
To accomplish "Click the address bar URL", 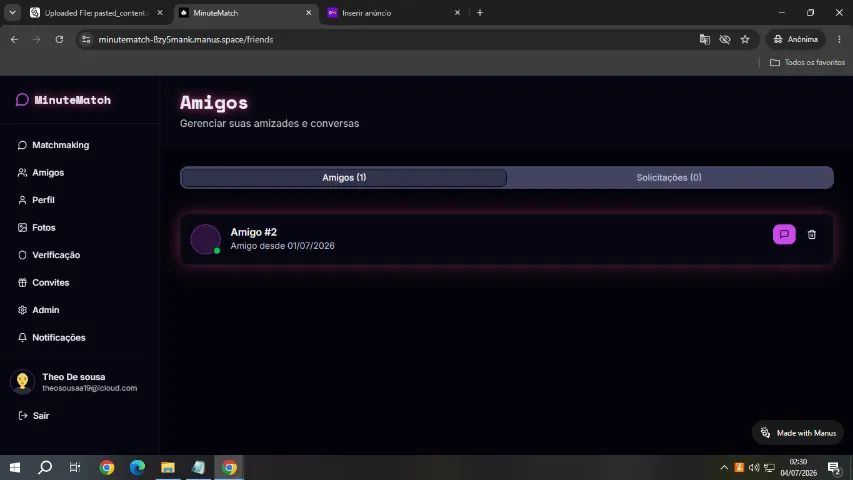I will click(186, 39).
